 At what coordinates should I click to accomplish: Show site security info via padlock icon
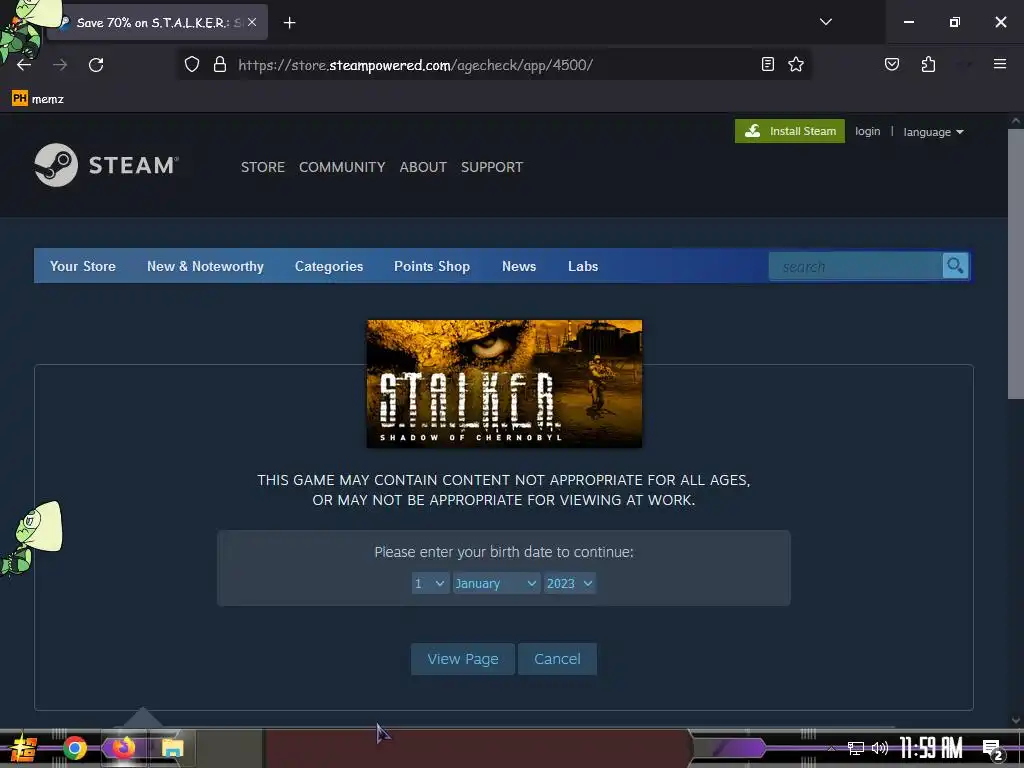coord(220,64)
